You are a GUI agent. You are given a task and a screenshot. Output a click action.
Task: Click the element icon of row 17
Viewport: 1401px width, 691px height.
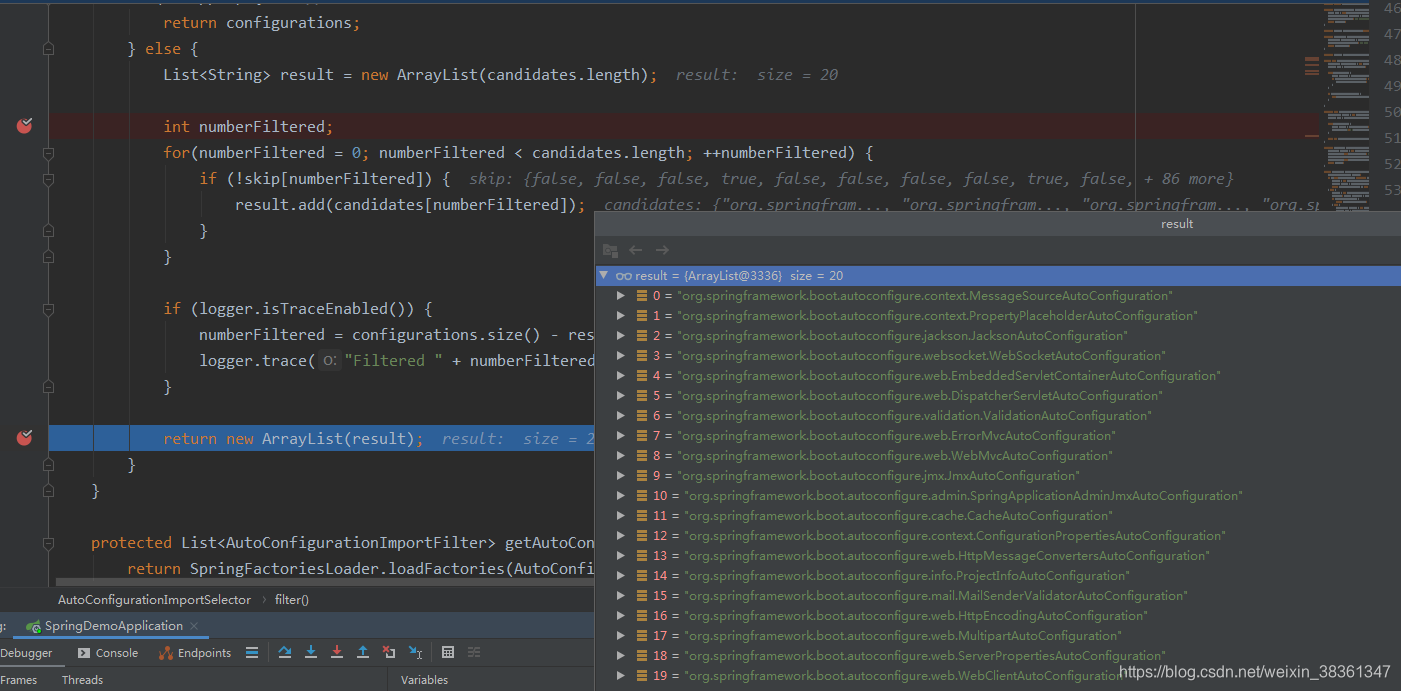641,635
